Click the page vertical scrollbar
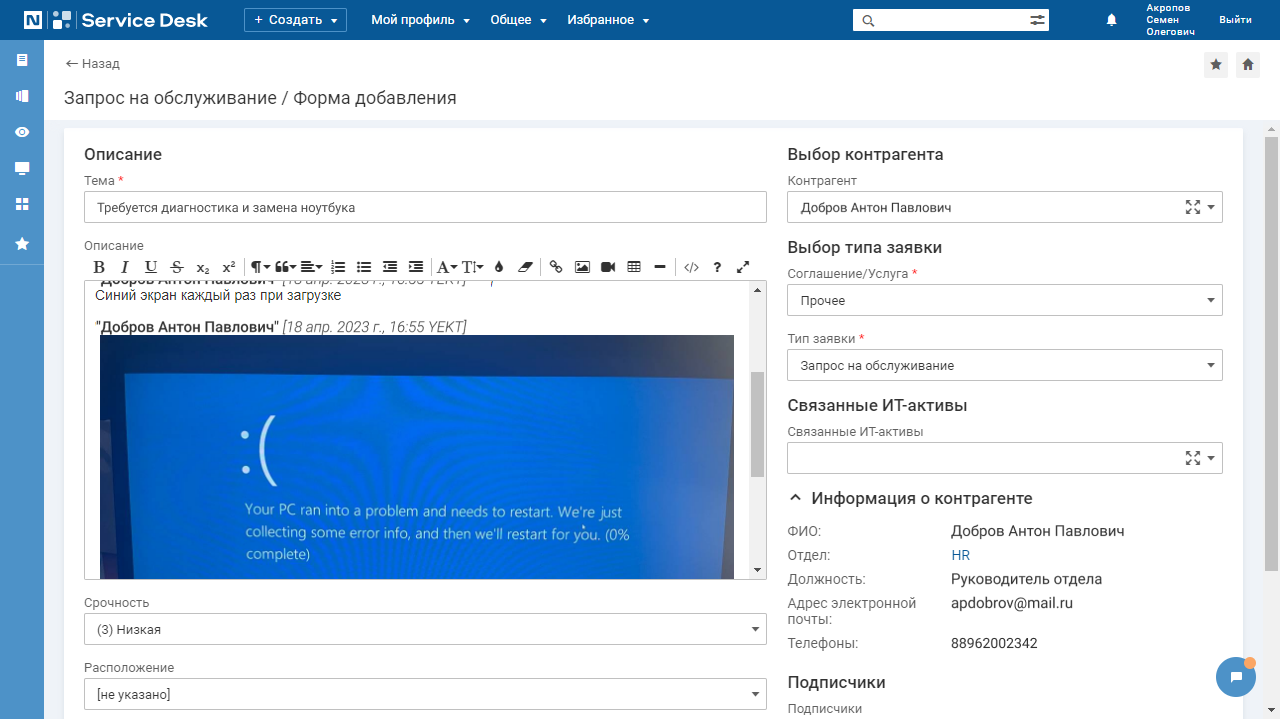The height and width of the screenshot is (719, 1280). (x=1271, y=353)
